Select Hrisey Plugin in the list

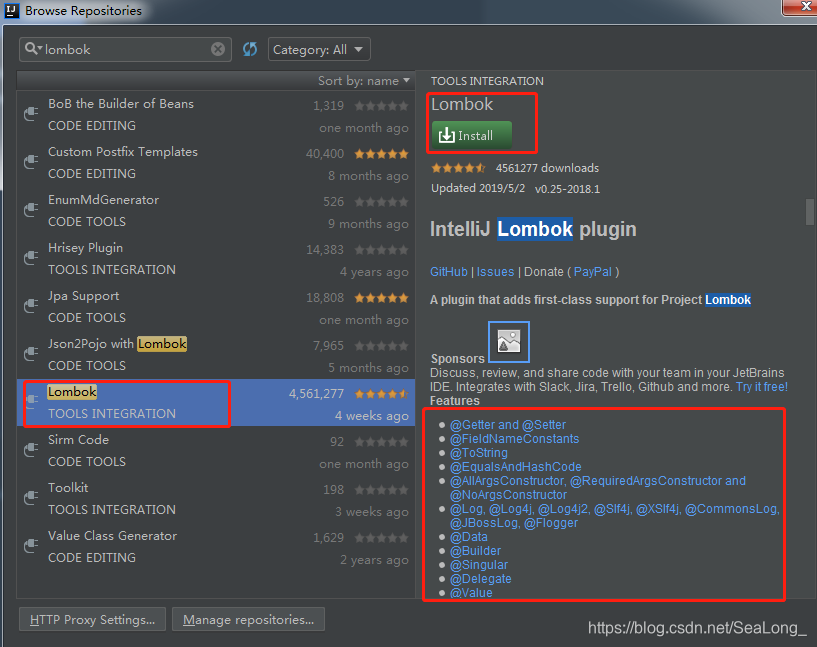pyautogui.click(x=216, y=258)
